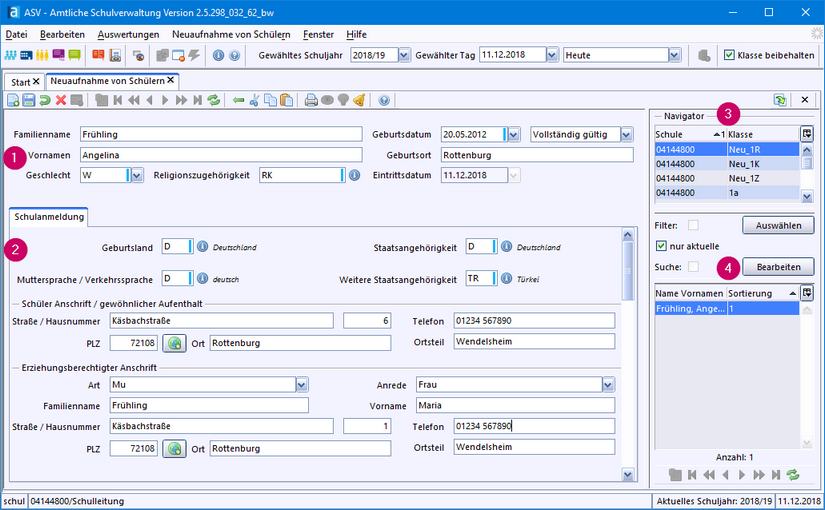This screenshot has height=510, width=825.
Task: Expand the Geschlecht dropdown
Action: tap(137, 175)
